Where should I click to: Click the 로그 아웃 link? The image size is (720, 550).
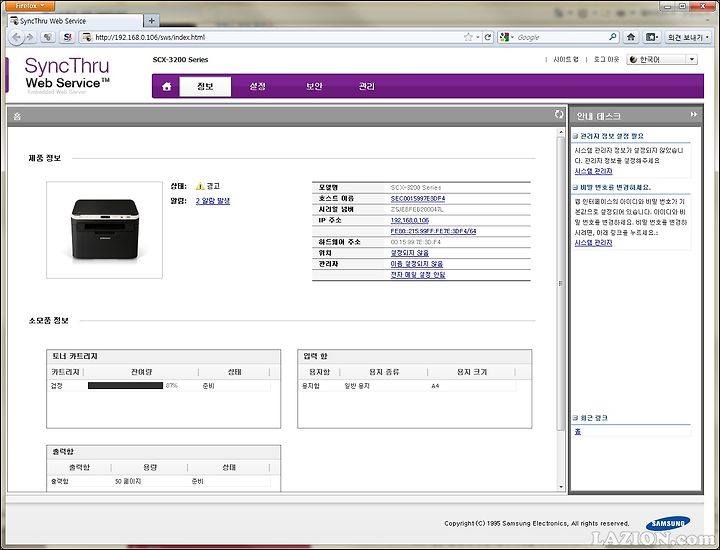point(606,60)
